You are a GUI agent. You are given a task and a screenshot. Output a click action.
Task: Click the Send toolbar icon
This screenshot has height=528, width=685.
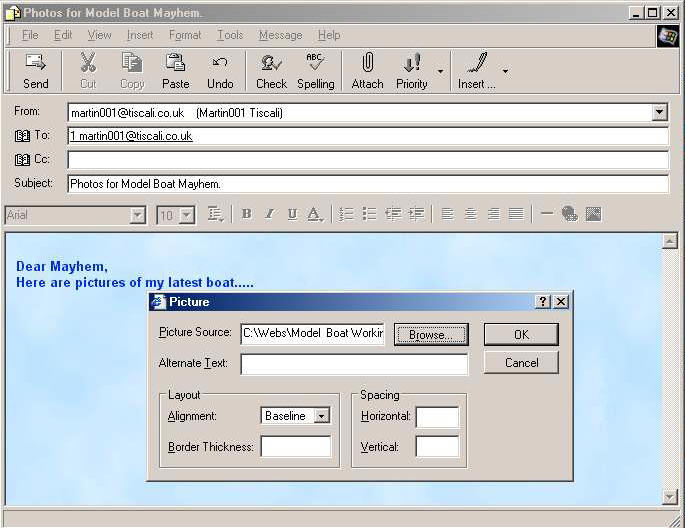pos(35,63)
